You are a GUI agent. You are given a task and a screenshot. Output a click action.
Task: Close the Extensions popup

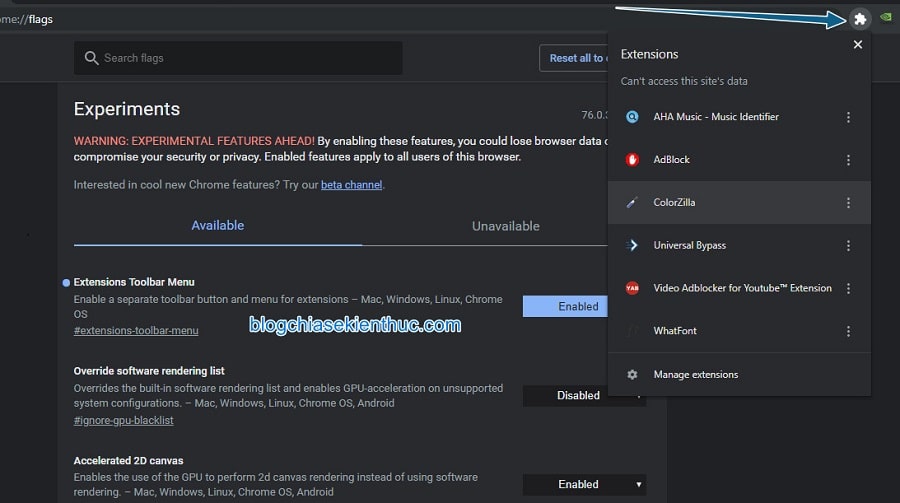pos(858,45)
